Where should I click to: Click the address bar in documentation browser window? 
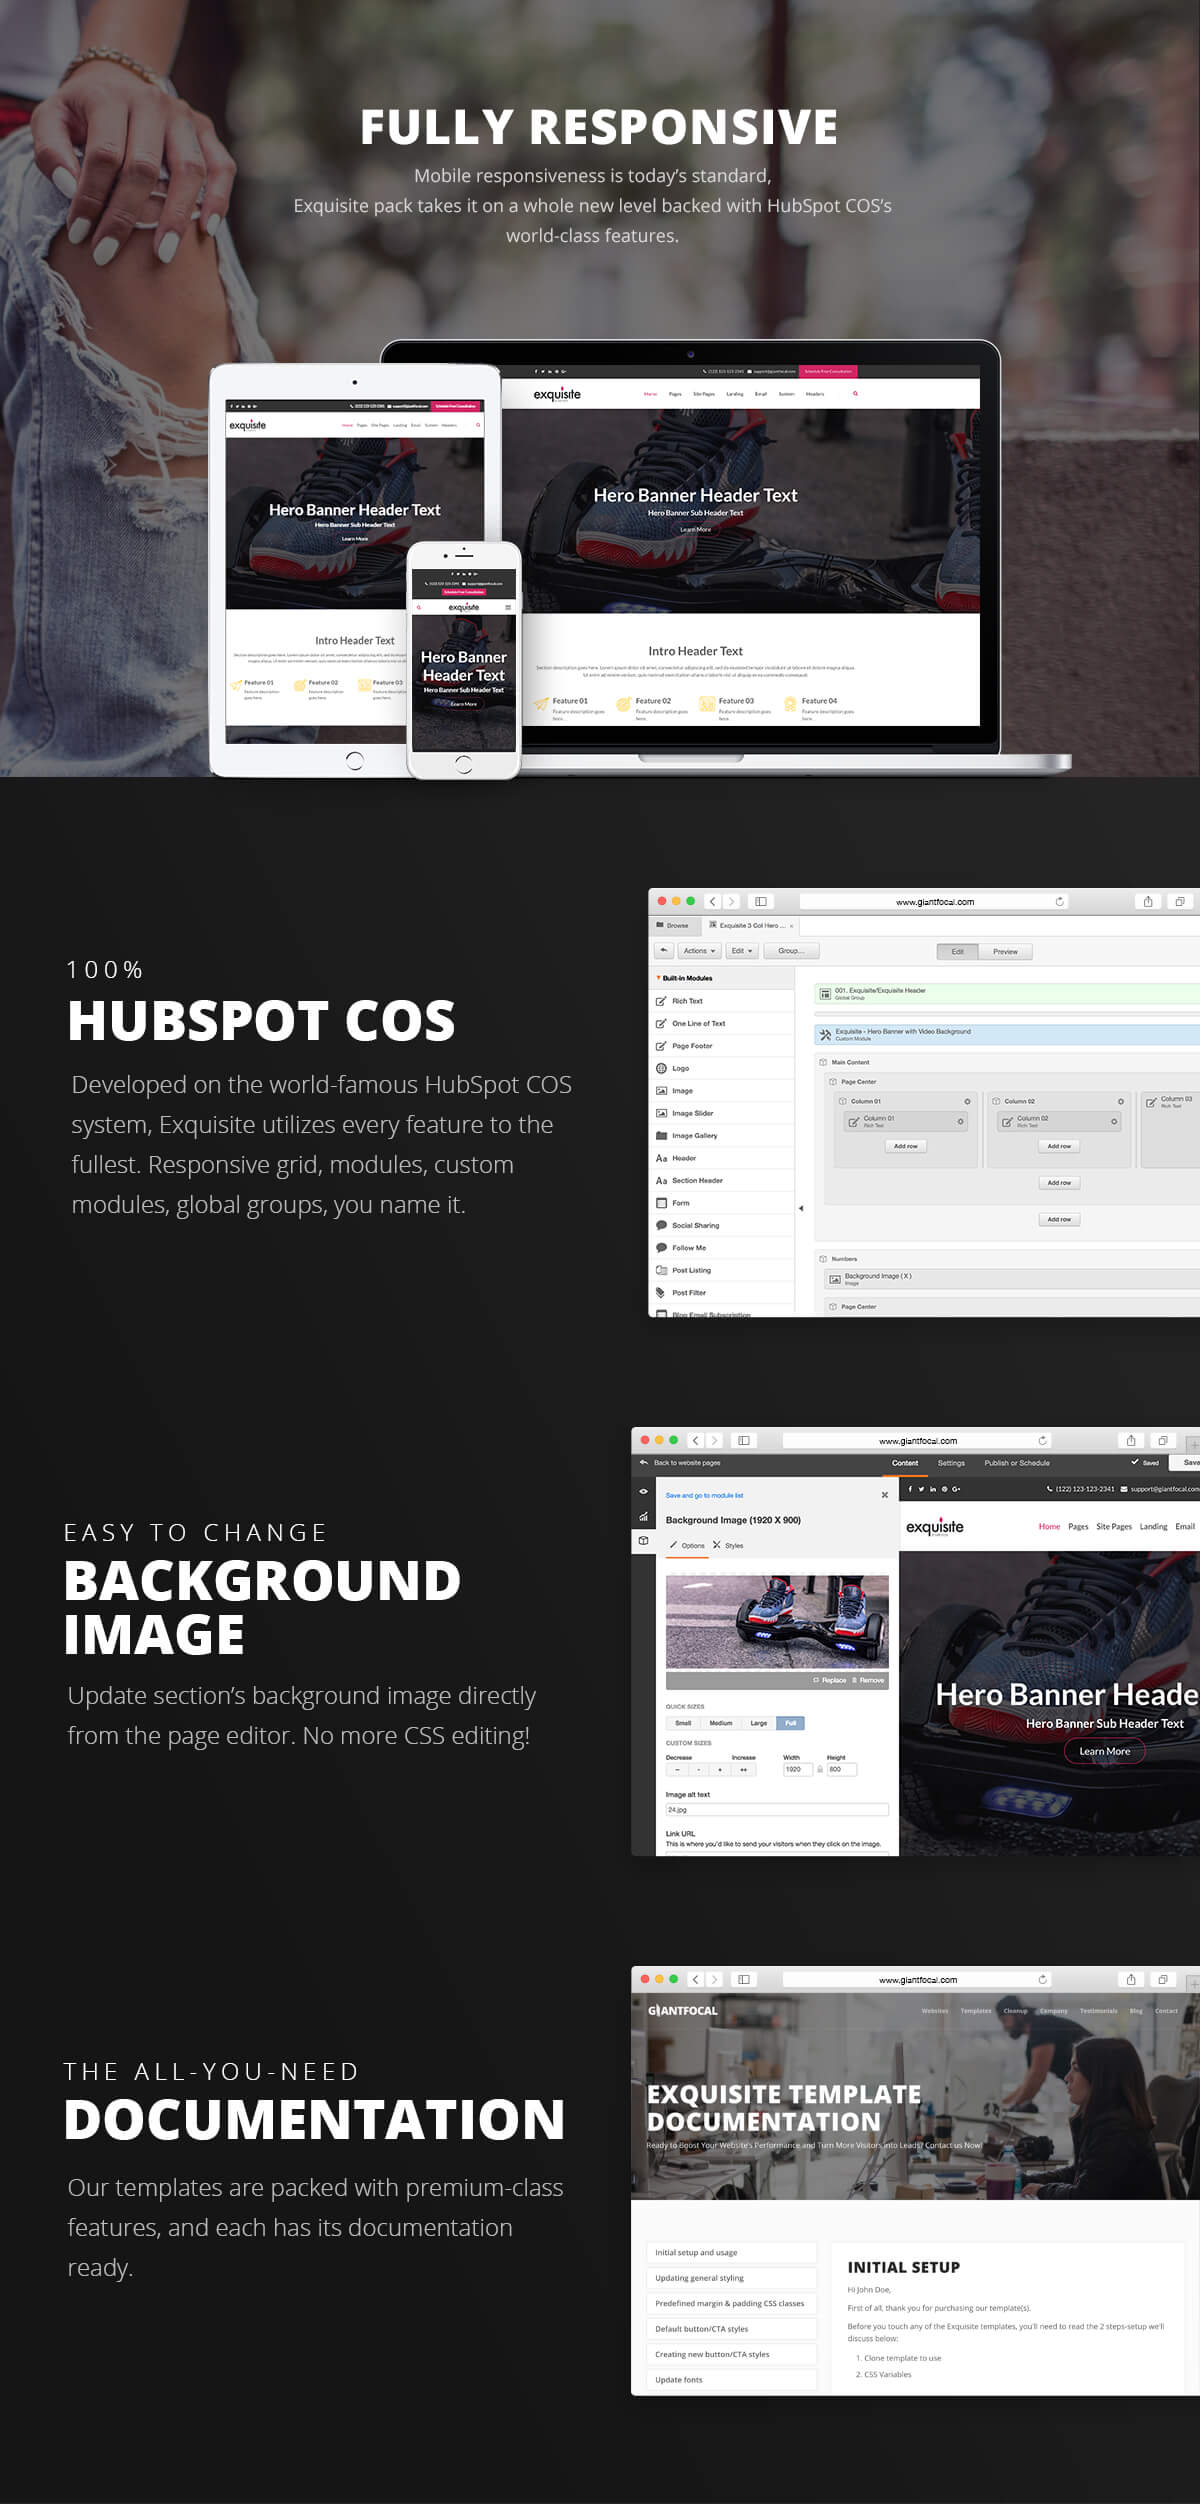(x=918, y=1980)
